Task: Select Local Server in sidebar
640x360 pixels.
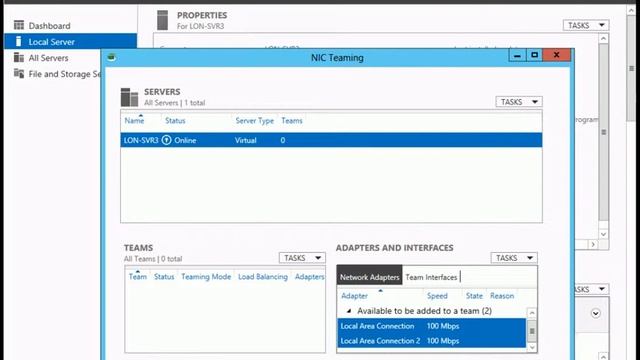Action: pyautogui.click(x=70, y=42)
